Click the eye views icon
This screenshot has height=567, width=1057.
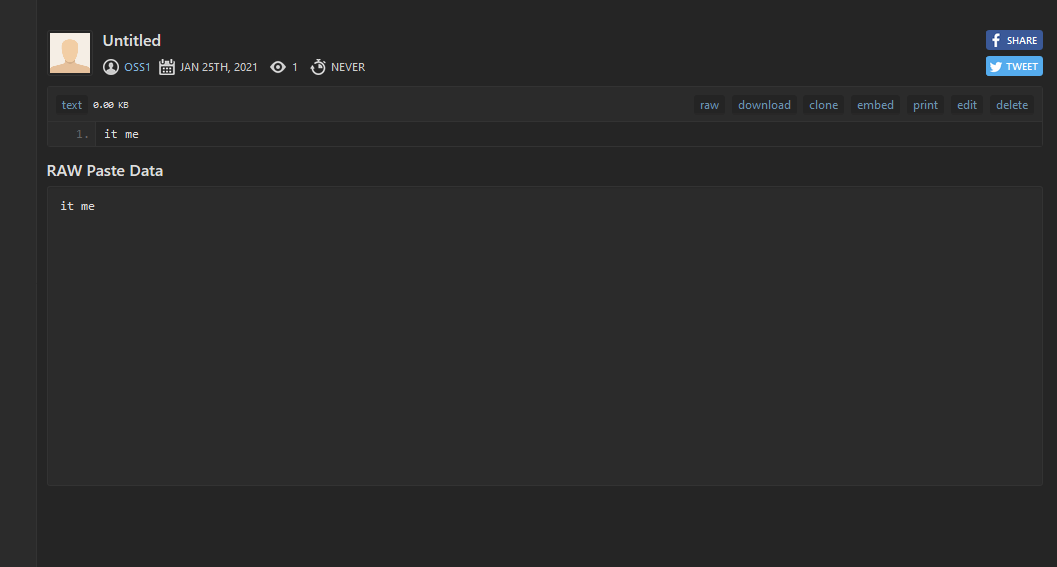pyautogui.click(x=278, y=67)
